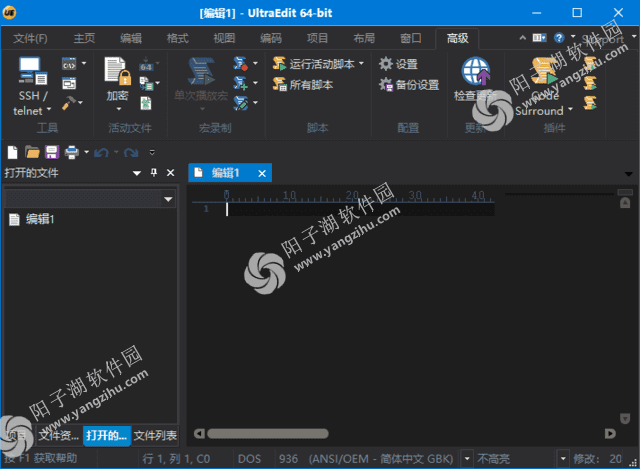Viewport: 640px width, 469px height.
Task: Switch to File explorer (文件资...) panel tab
Action: coord(59,436)
